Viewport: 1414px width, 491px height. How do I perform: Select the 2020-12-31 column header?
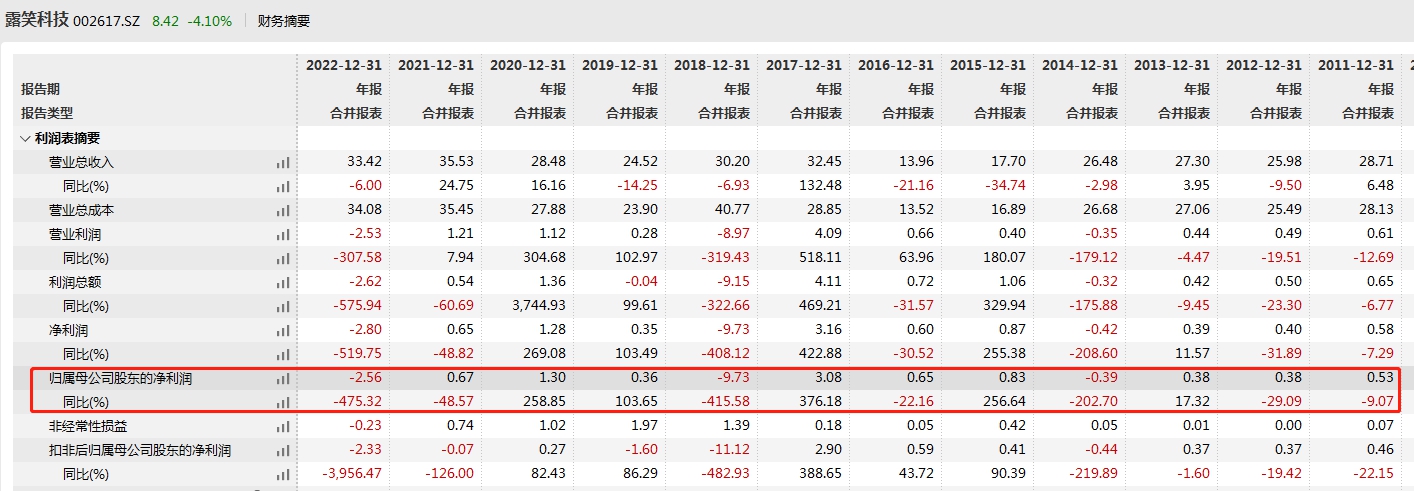coord(528,66)
